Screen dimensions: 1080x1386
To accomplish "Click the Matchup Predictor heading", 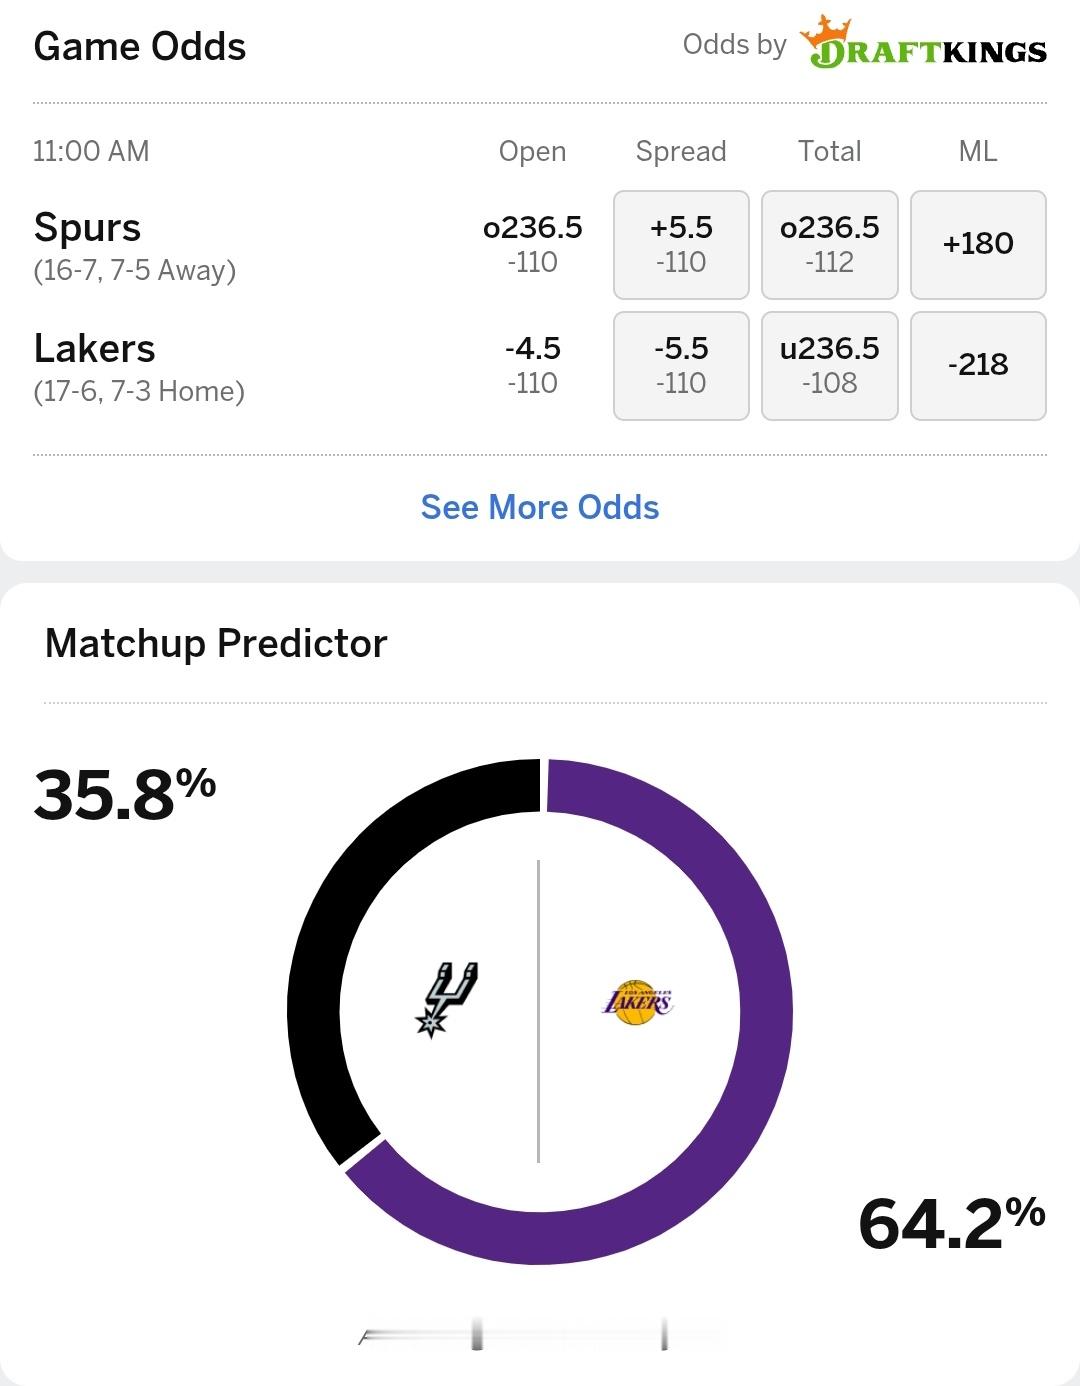I will 216,643.
